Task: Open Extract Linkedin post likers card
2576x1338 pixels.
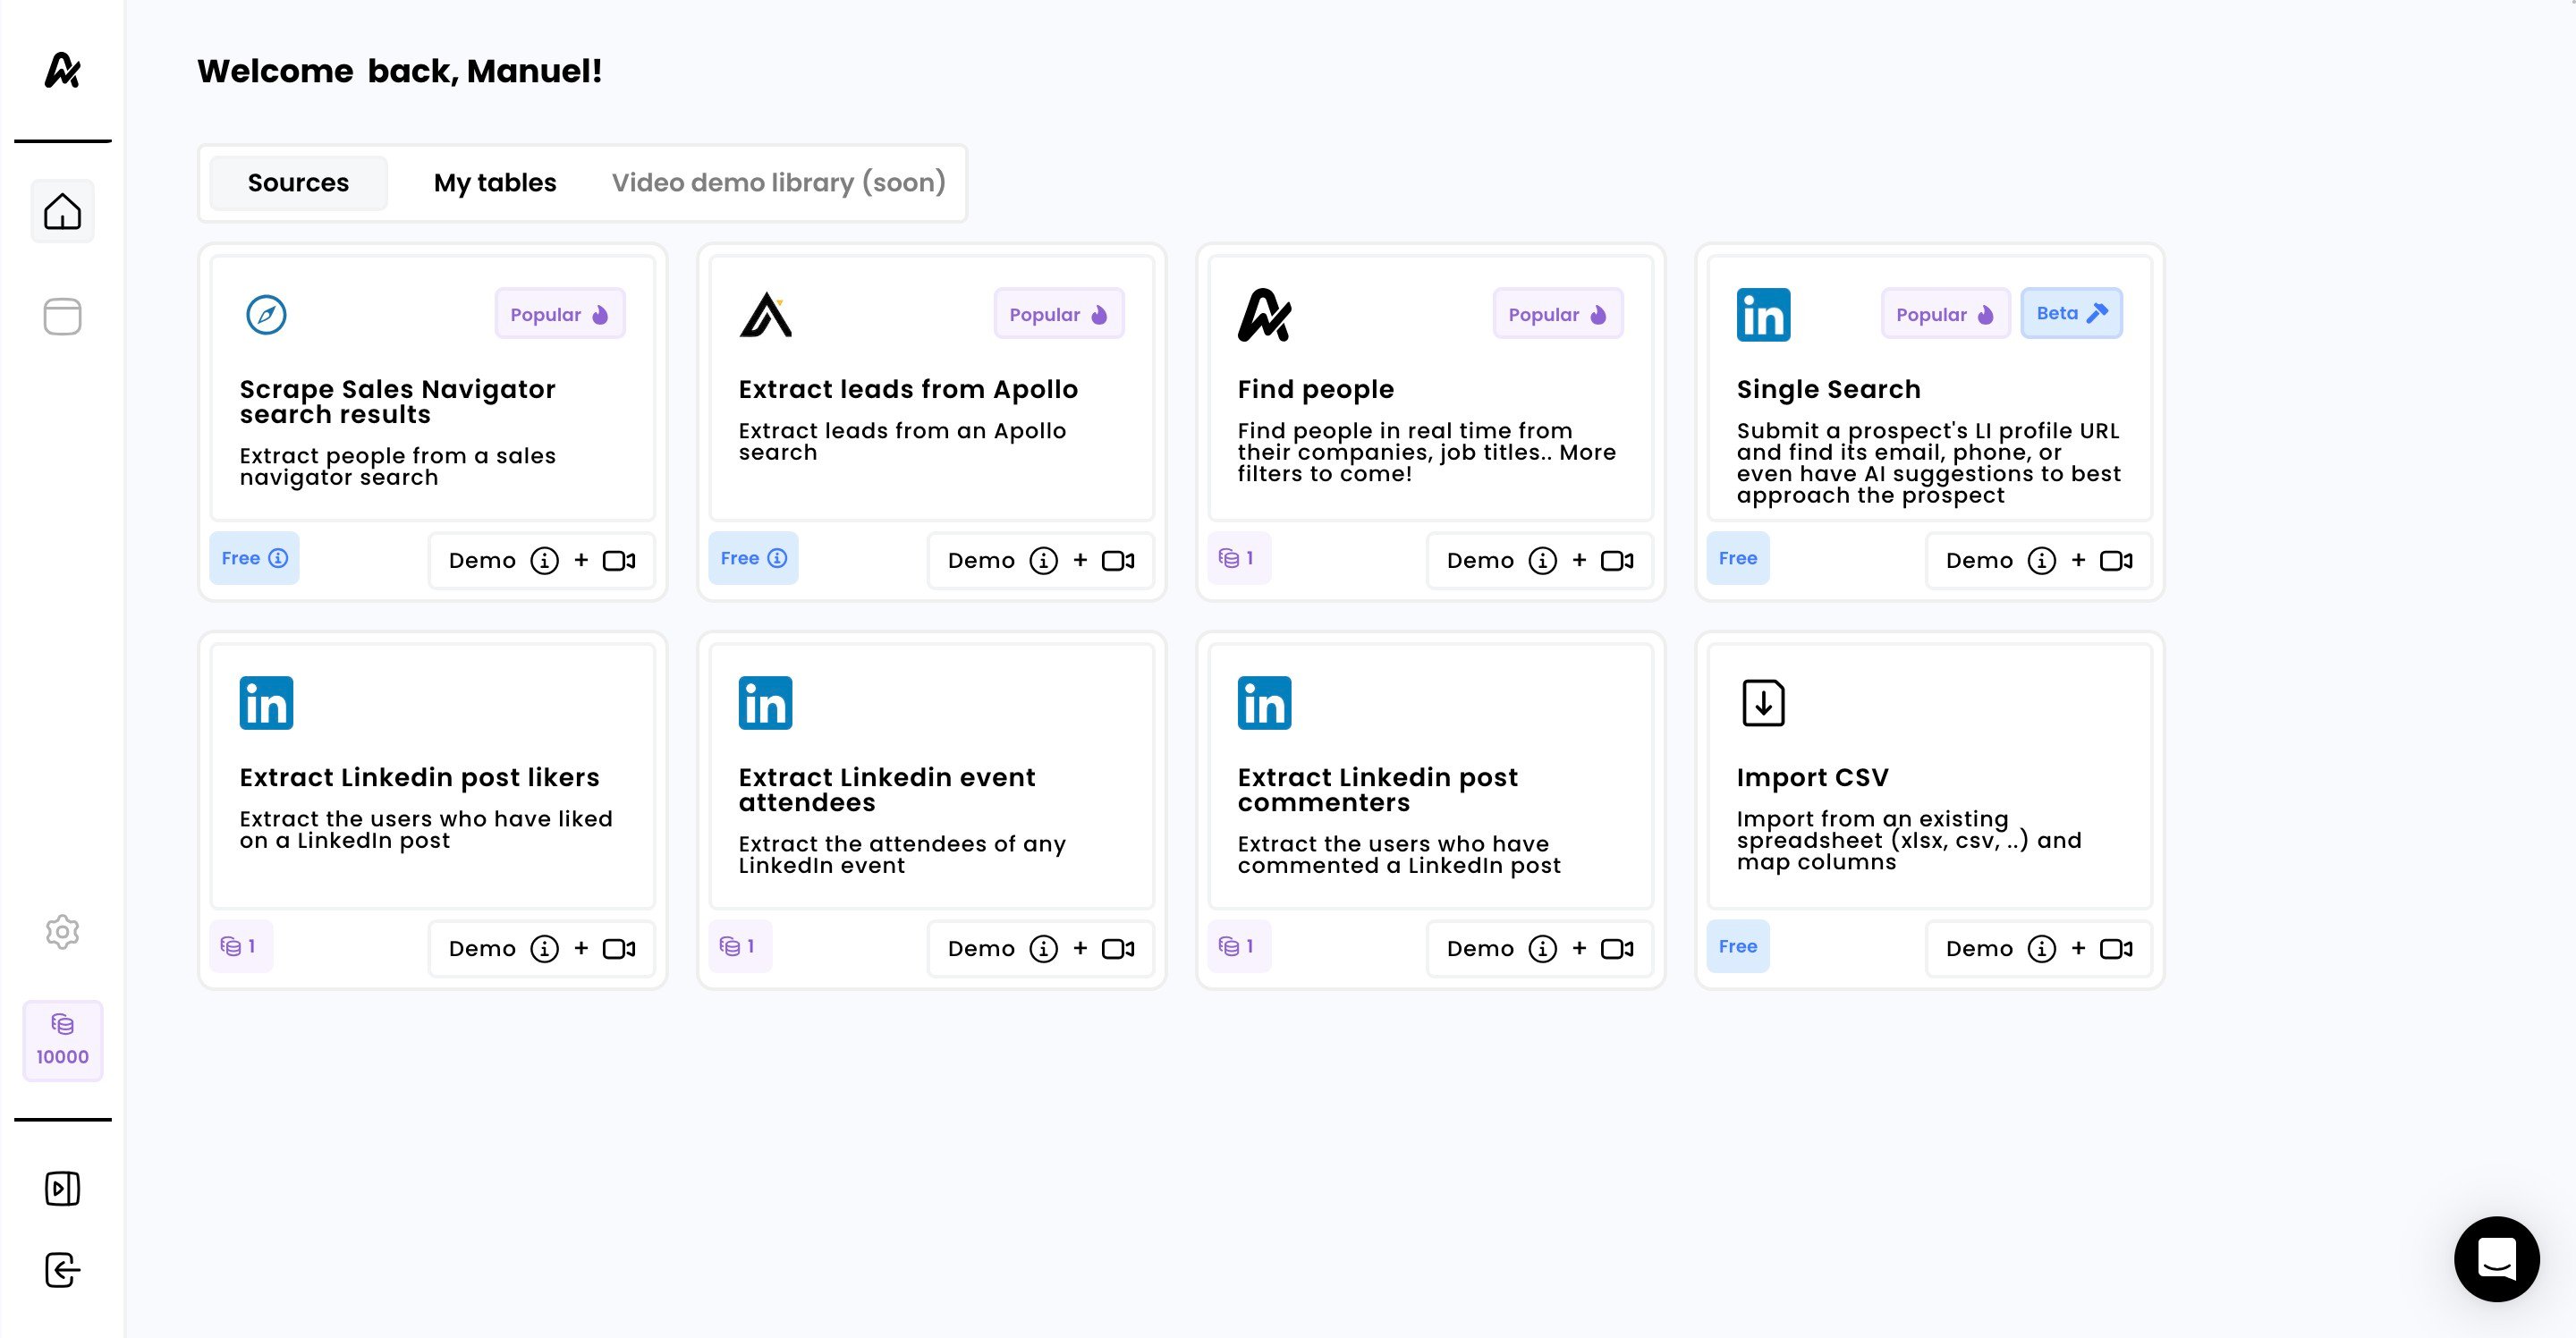Action: 432,777
